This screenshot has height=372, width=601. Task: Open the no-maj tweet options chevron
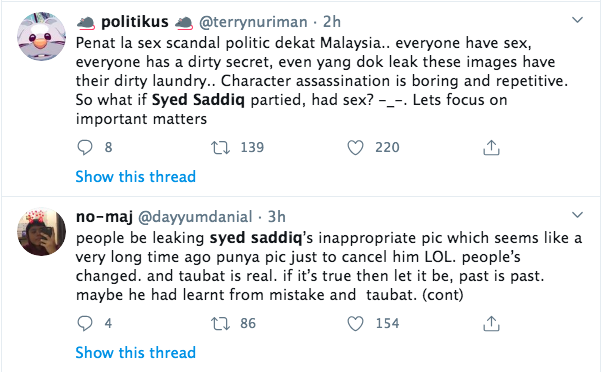pos(577,215)
